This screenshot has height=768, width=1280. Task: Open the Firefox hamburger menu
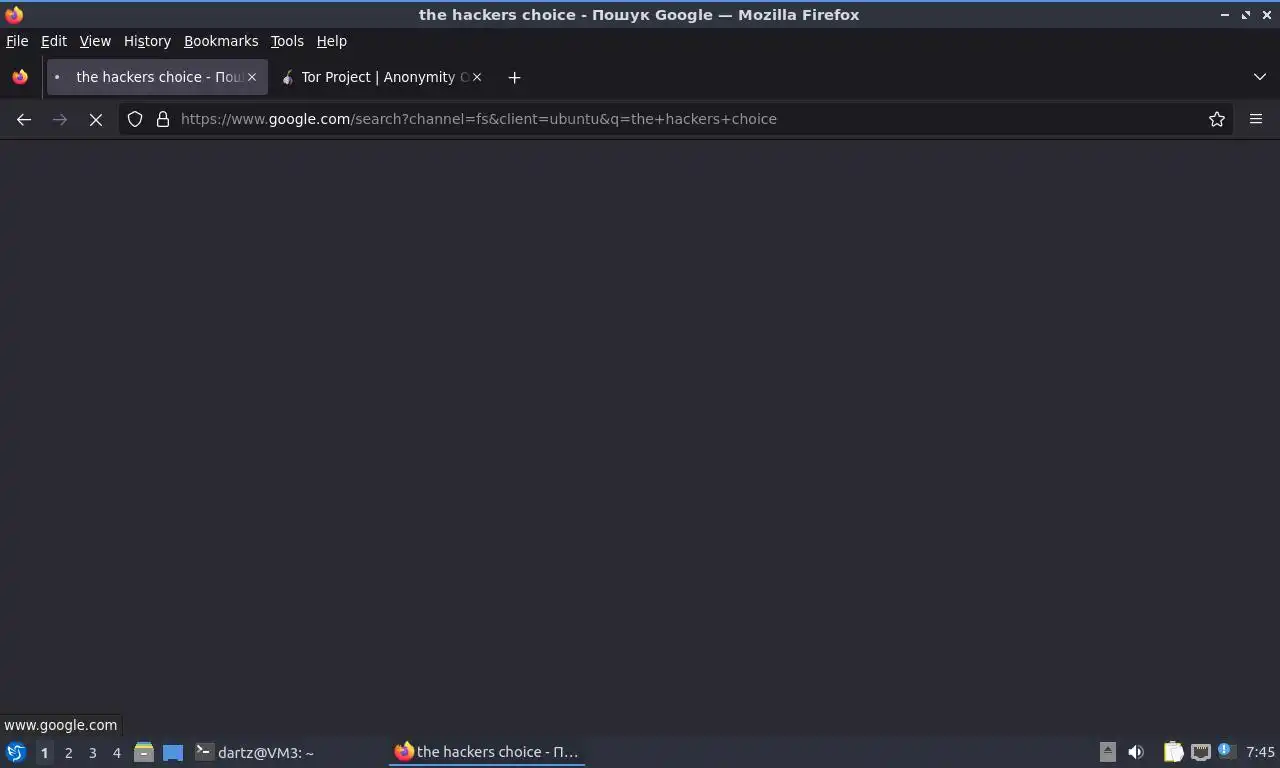(x=1256, y=119)
